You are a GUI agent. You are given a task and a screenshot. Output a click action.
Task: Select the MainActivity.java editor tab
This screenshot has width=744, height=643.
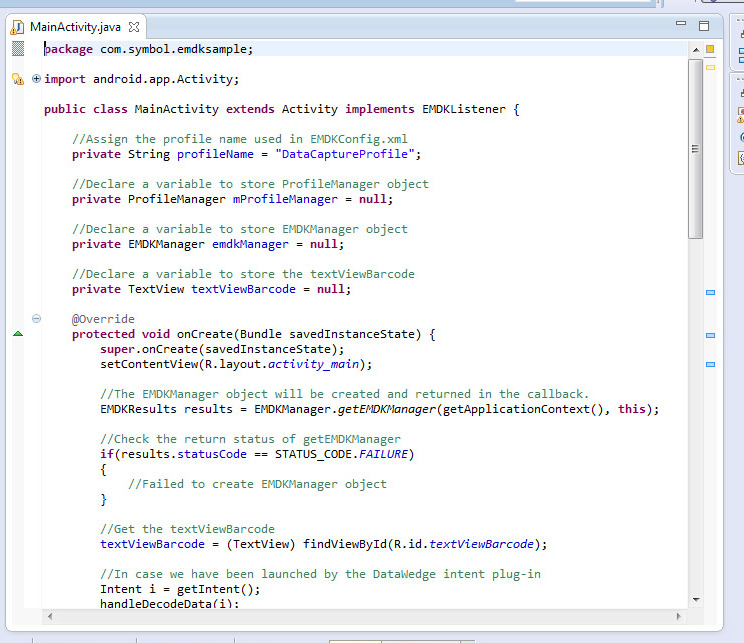(74, 26)
